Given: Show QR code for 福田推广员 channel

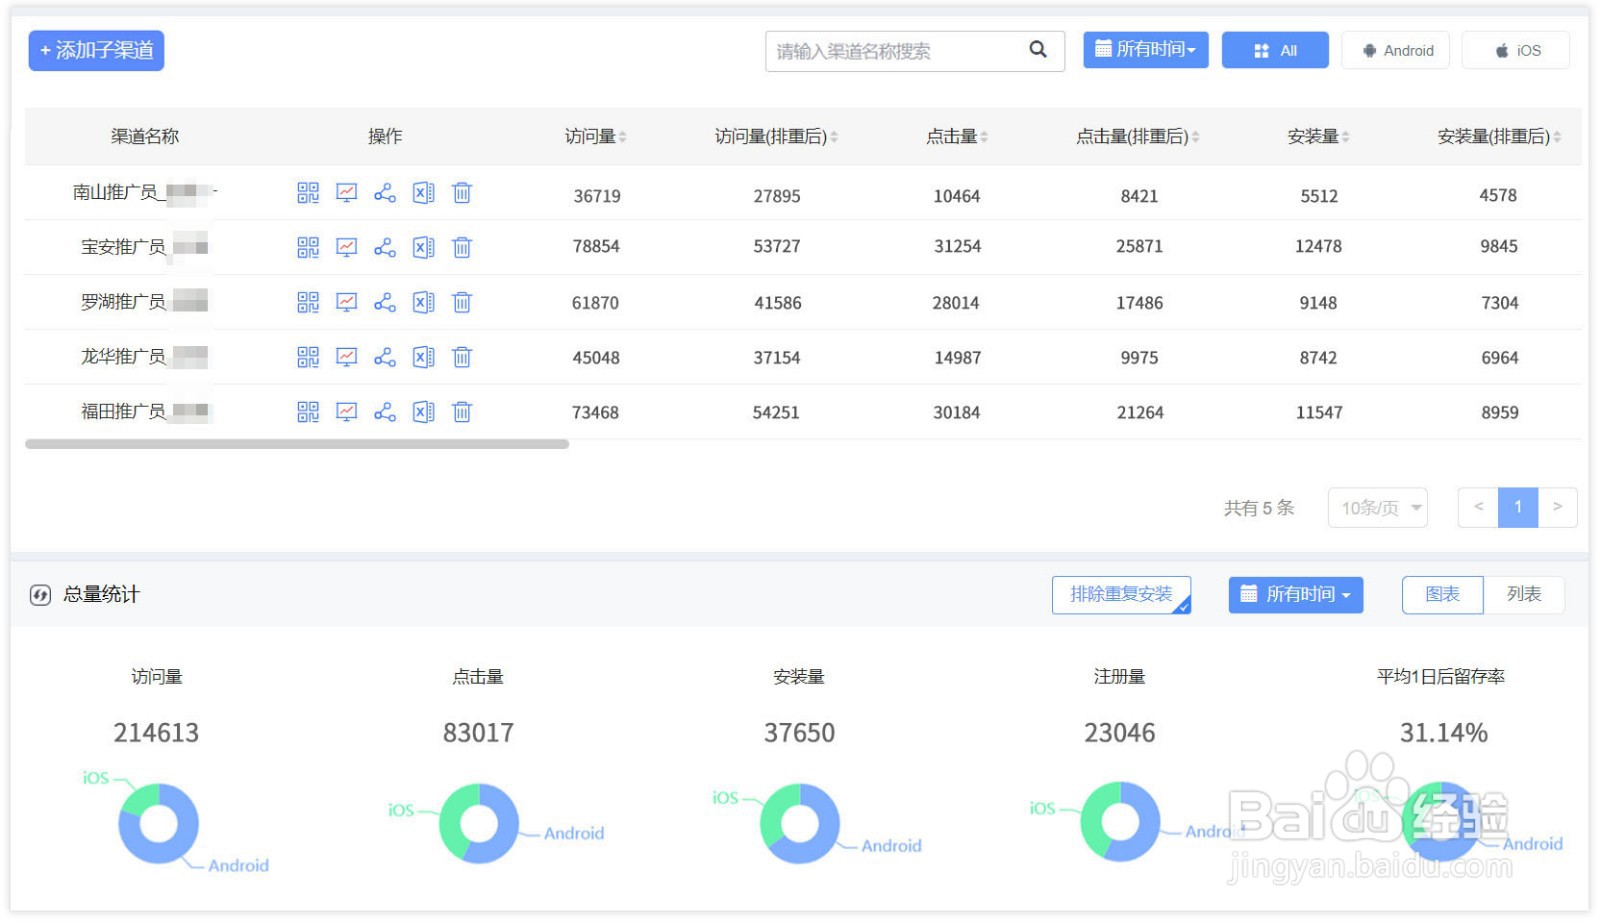Looking at the screenshot, I should pos(308,412).
